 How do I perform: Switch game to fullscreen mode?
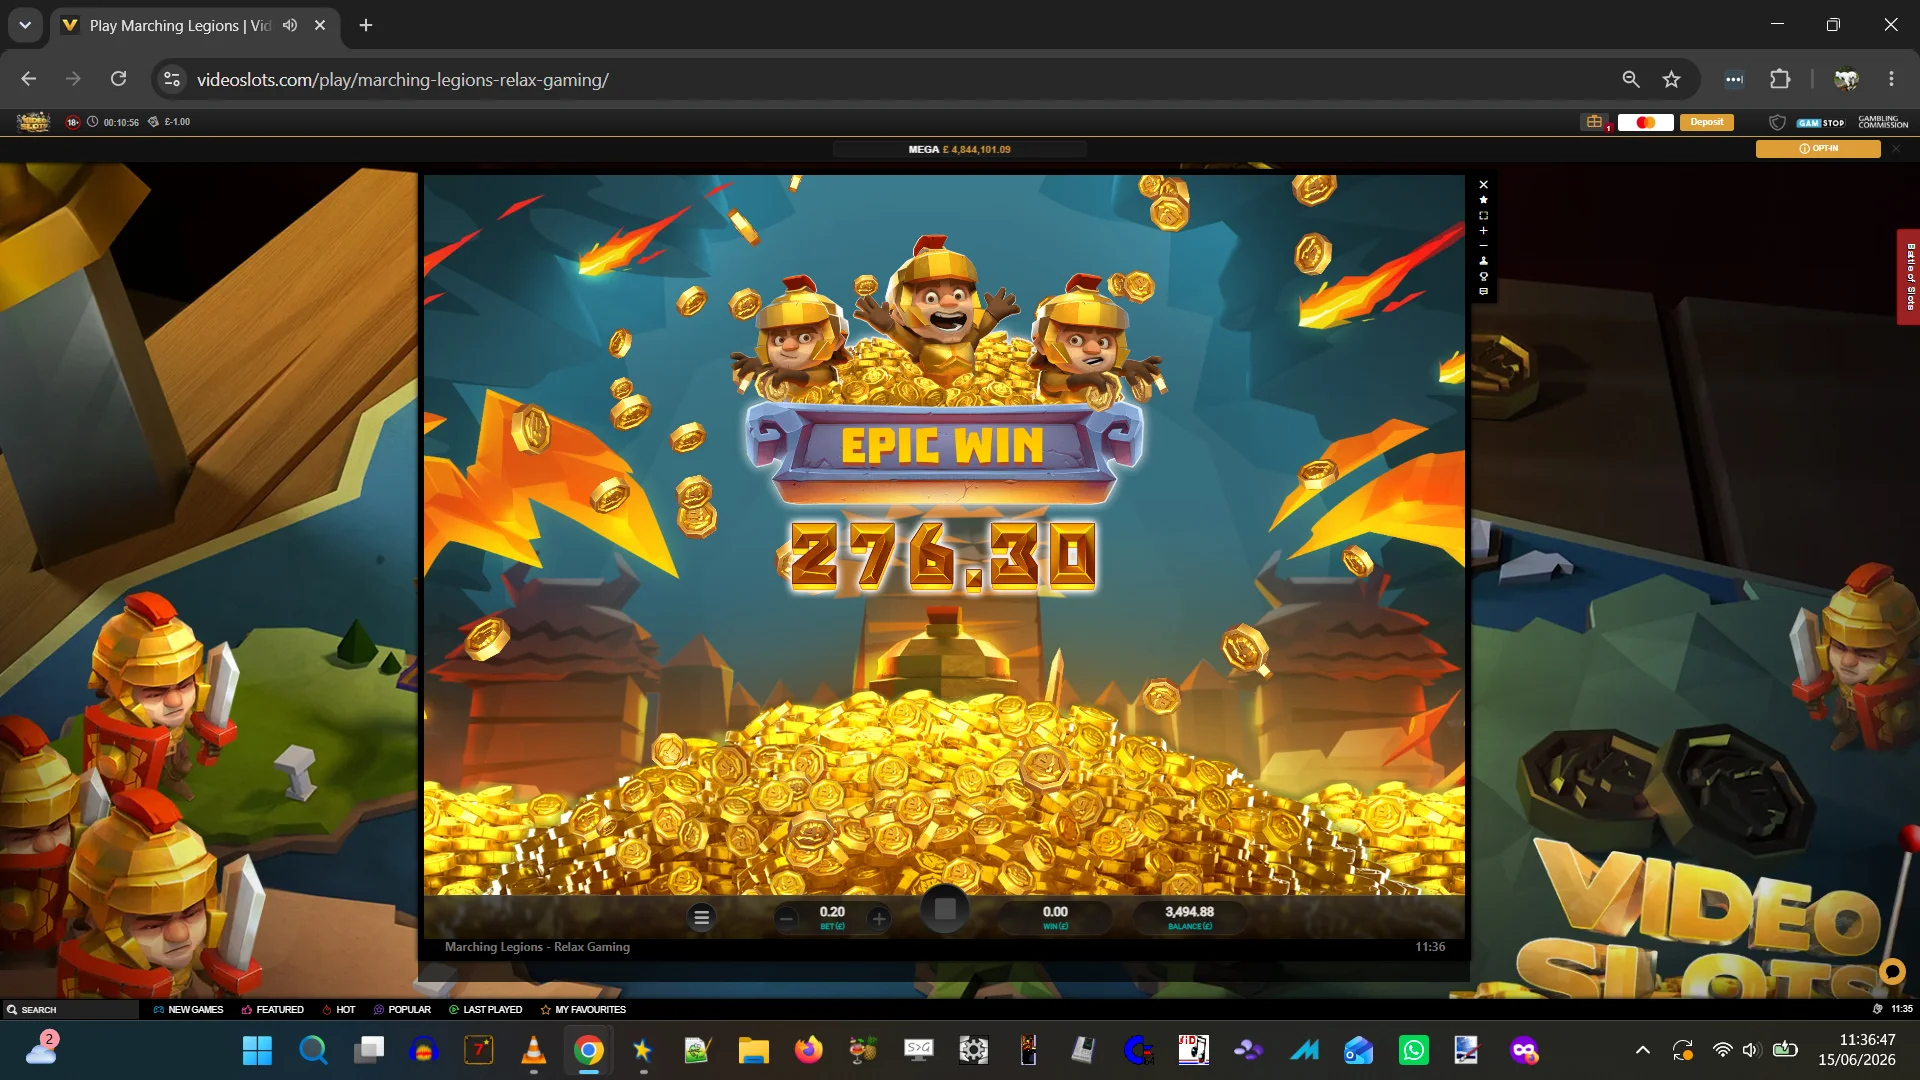click(x=1484, y=216)
